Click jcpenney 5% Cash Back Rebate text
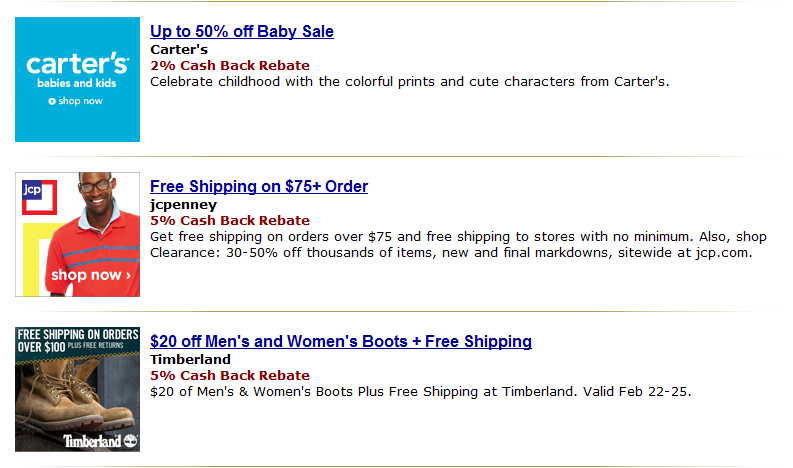 click(230, 221)
